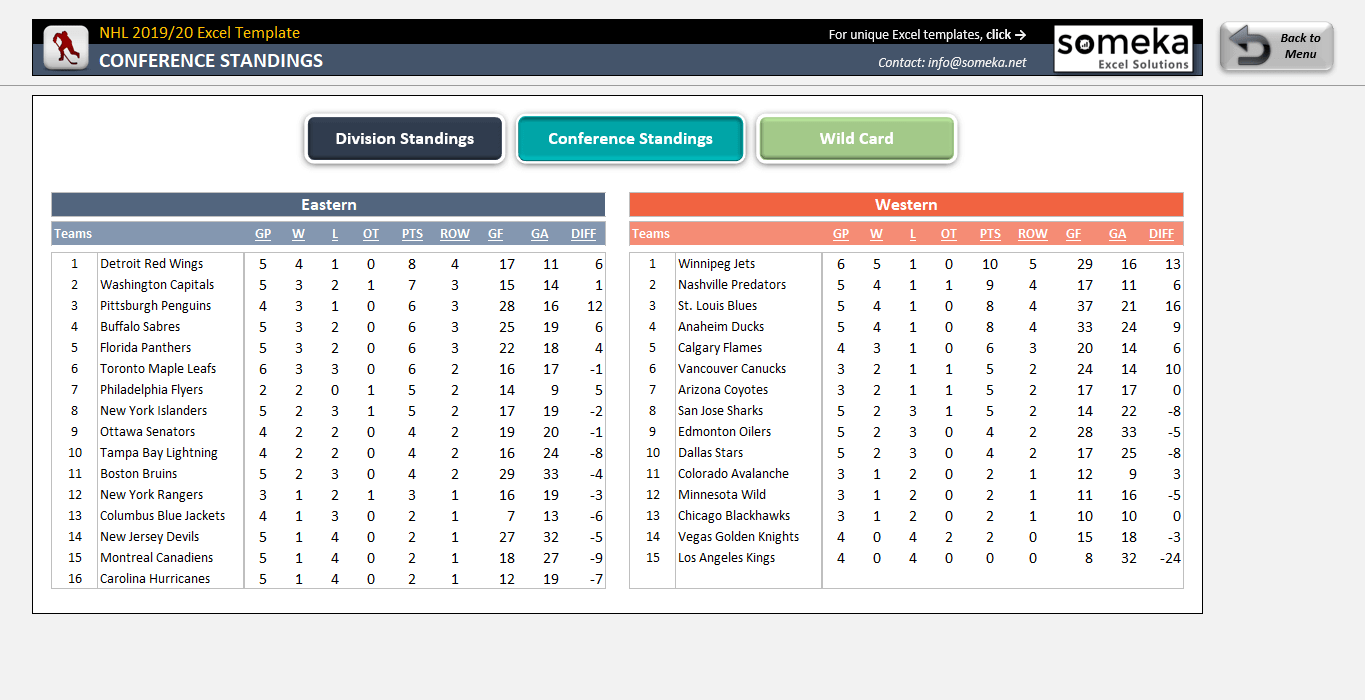Select the New York Rangers team name
This screenshot has width=1365, height=700.
152,495
